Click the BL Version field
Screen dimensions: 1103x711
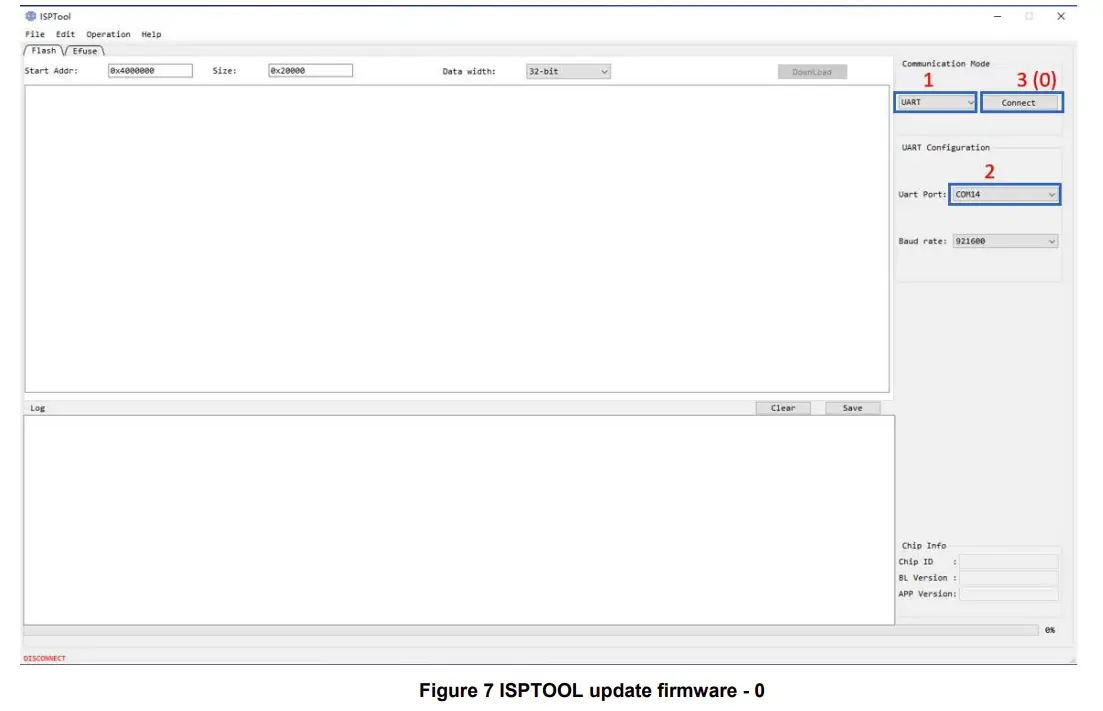1009,578
